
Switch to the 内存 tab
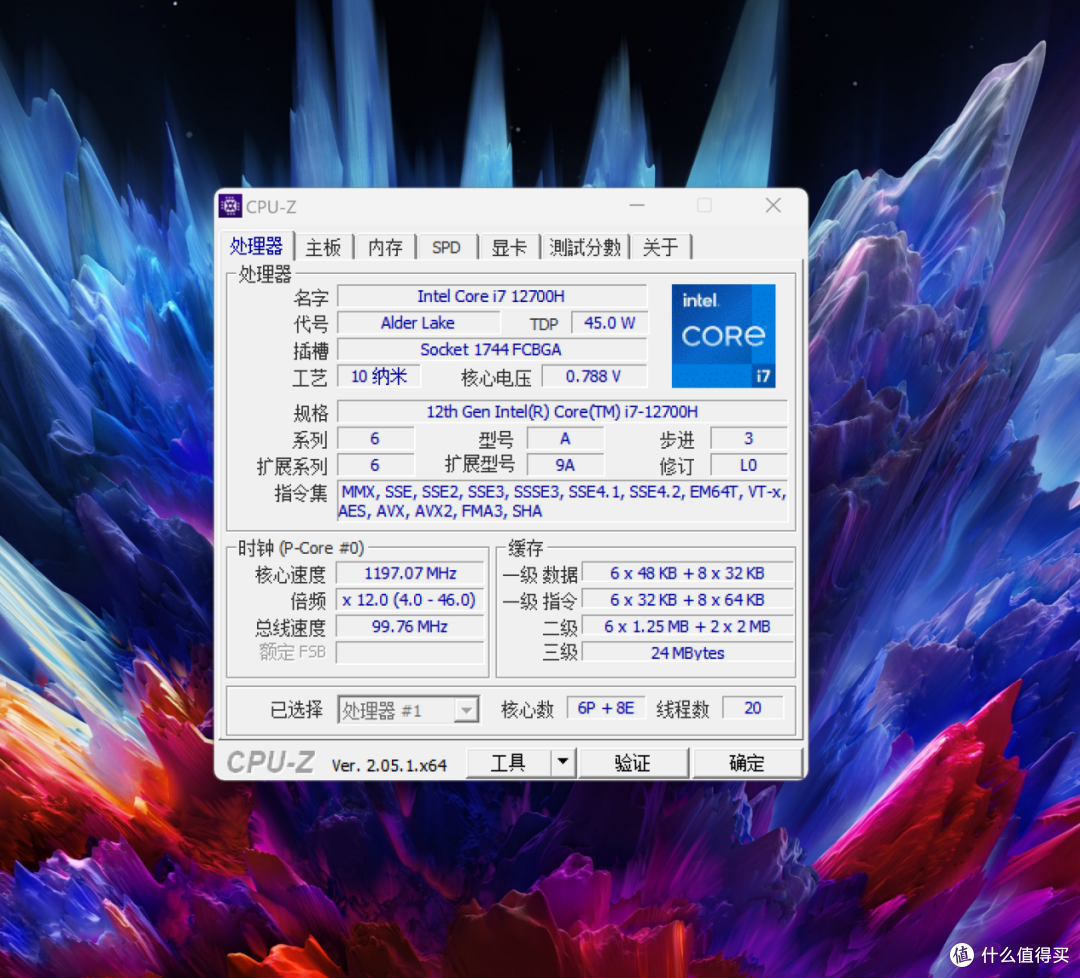[385, 247]
